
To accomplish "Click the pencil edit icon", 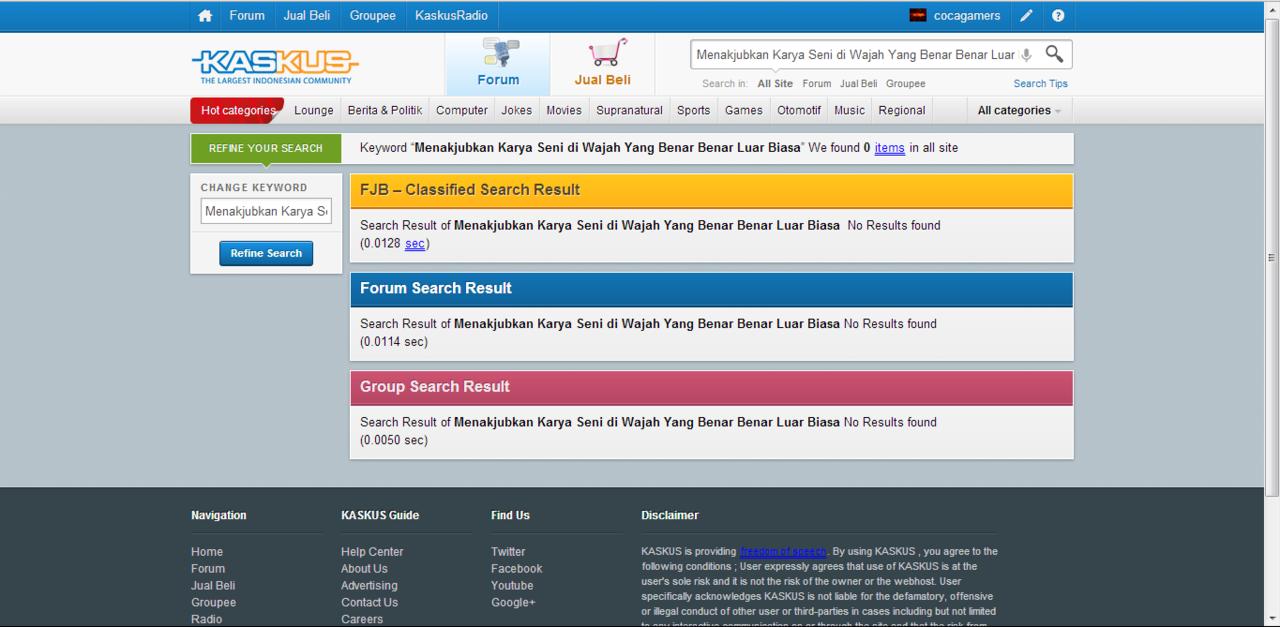I will (x=1026, y=16).
